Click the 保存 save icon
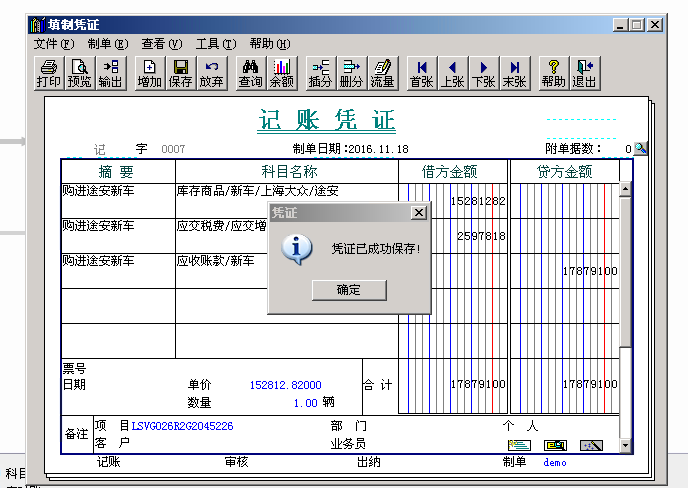This screenshot has height=488, width=688. point(180,73)
